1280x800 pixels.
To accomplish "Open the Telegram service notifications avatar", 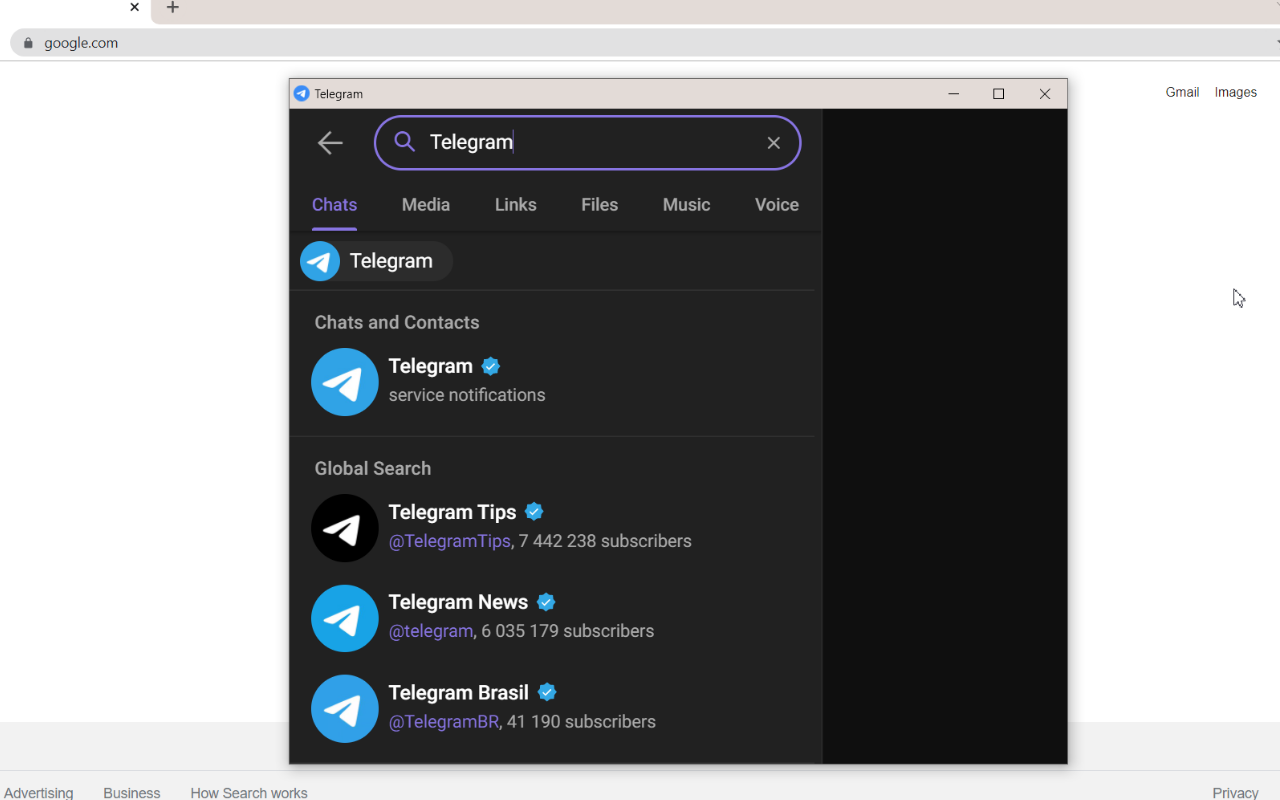I will pyautogui.click(x=344, y=381).
